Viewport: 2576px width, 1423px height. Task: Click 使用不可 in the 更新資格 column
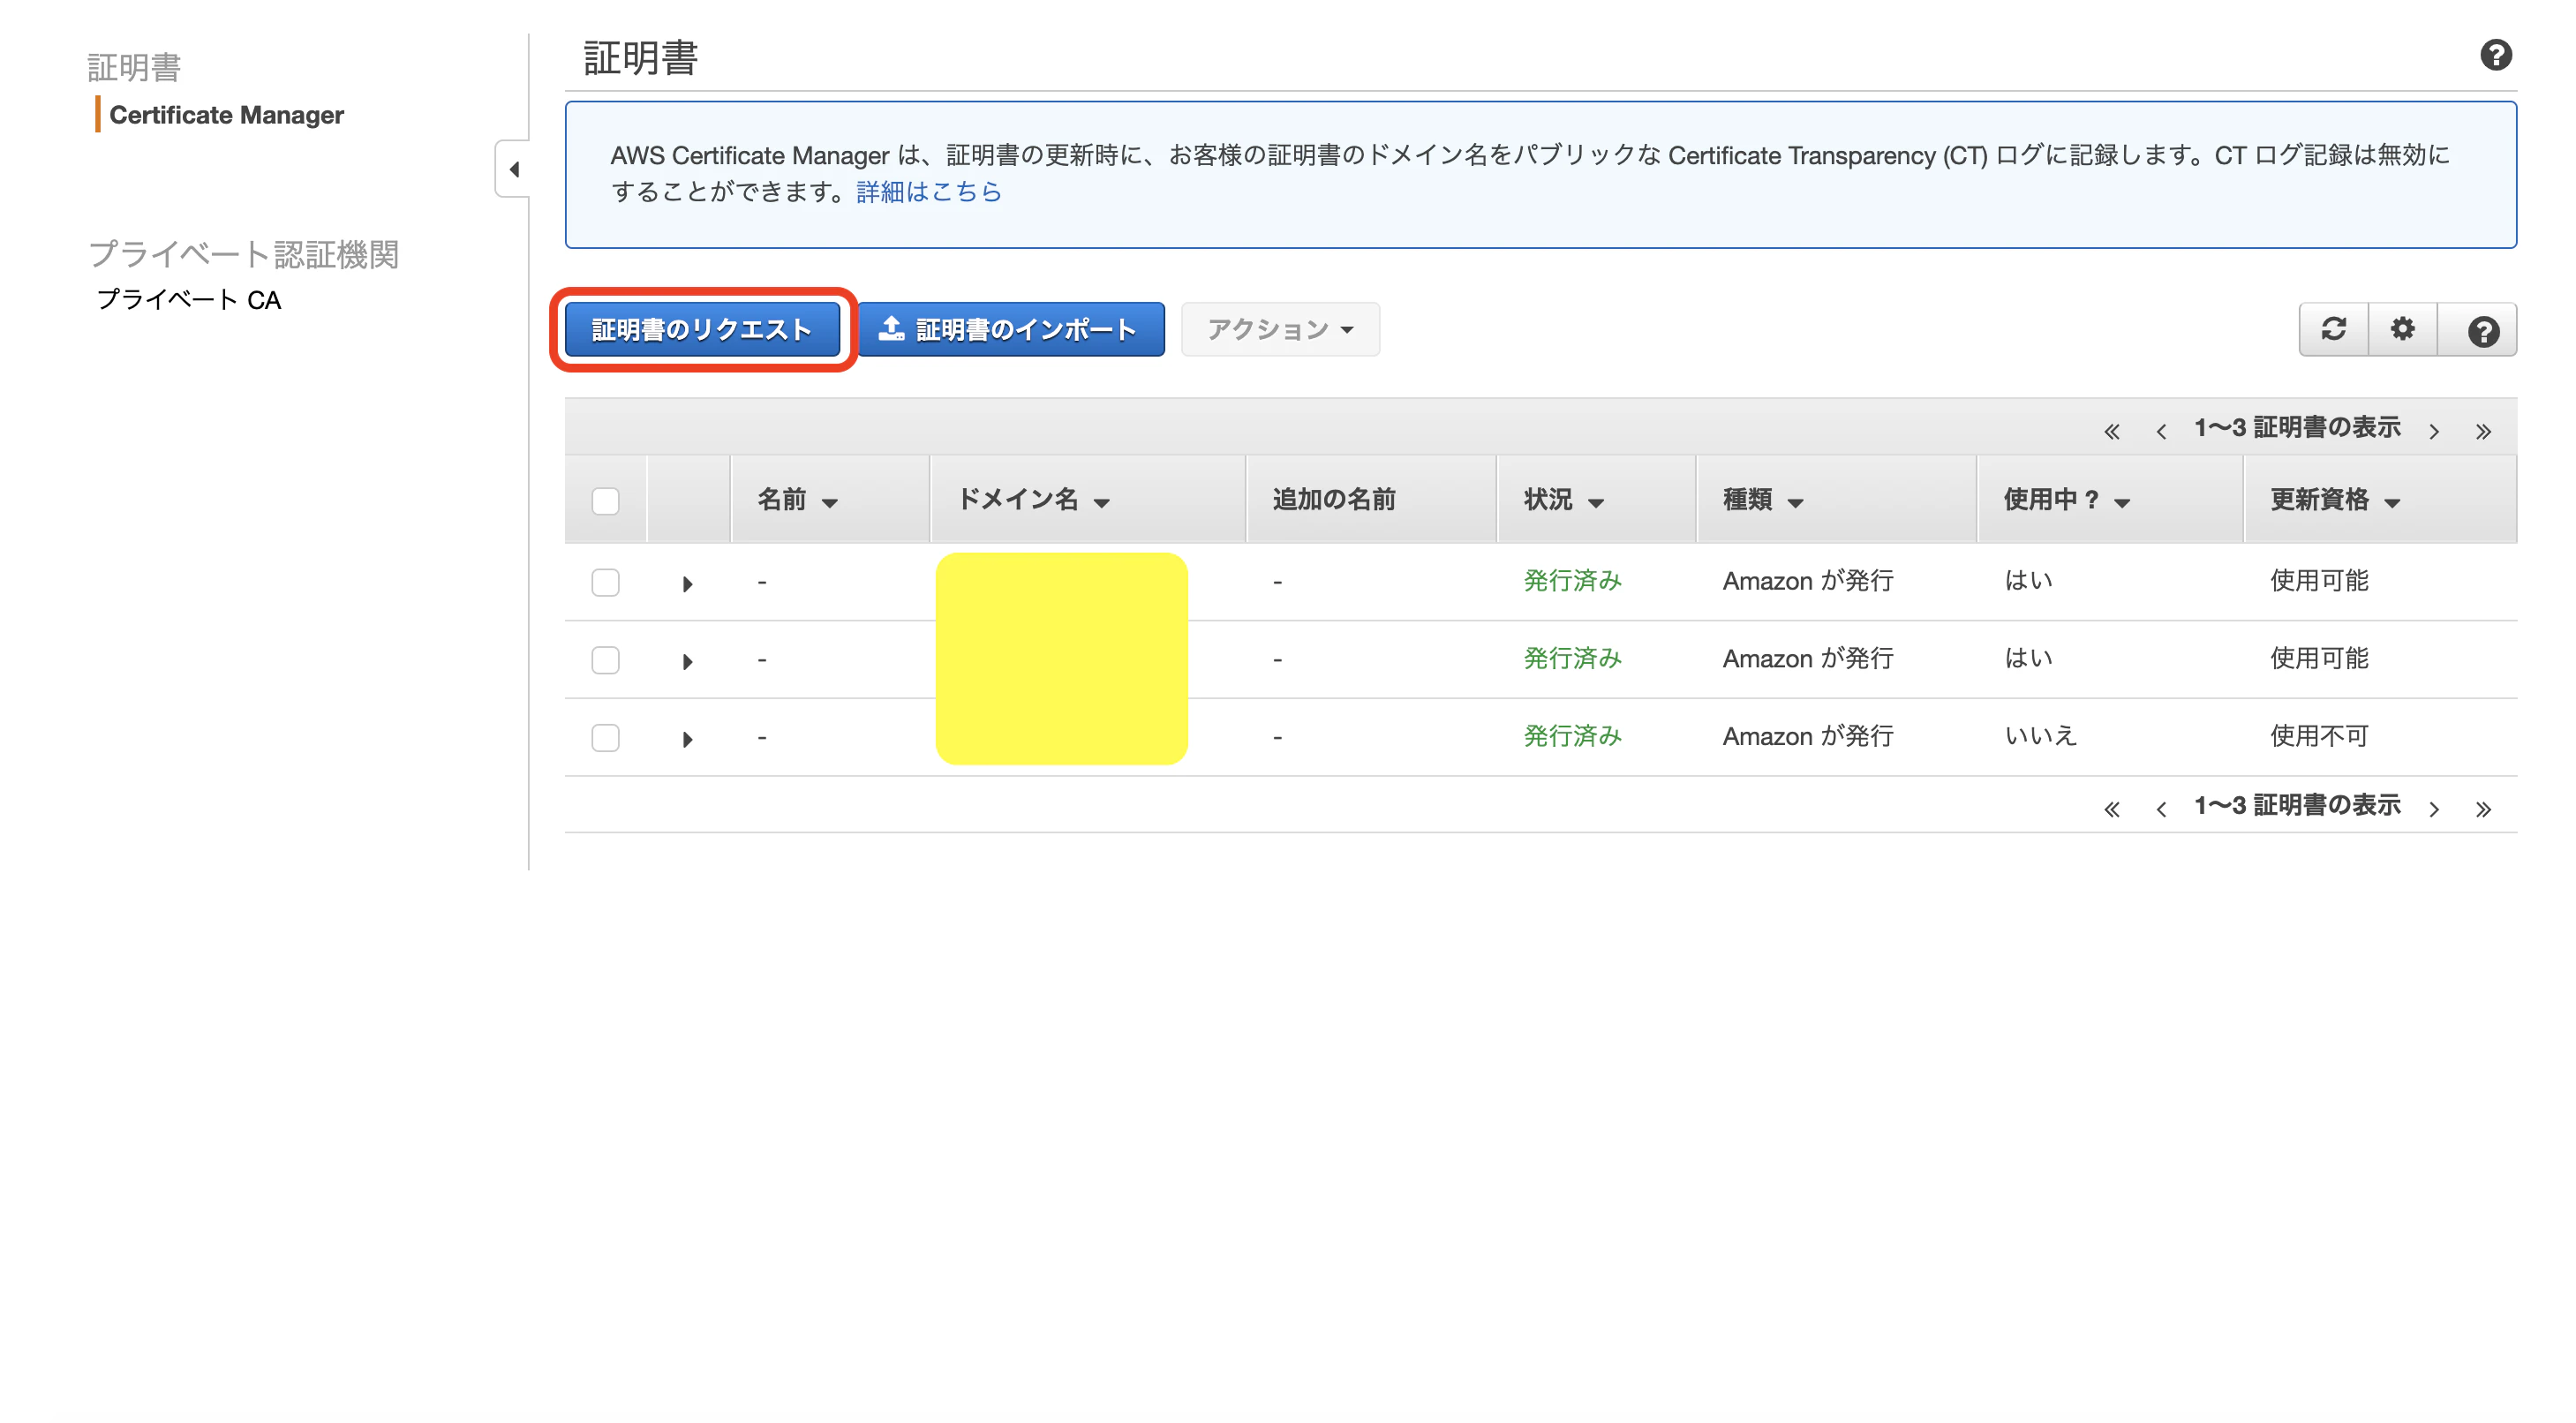click(x=2318, y=737)
